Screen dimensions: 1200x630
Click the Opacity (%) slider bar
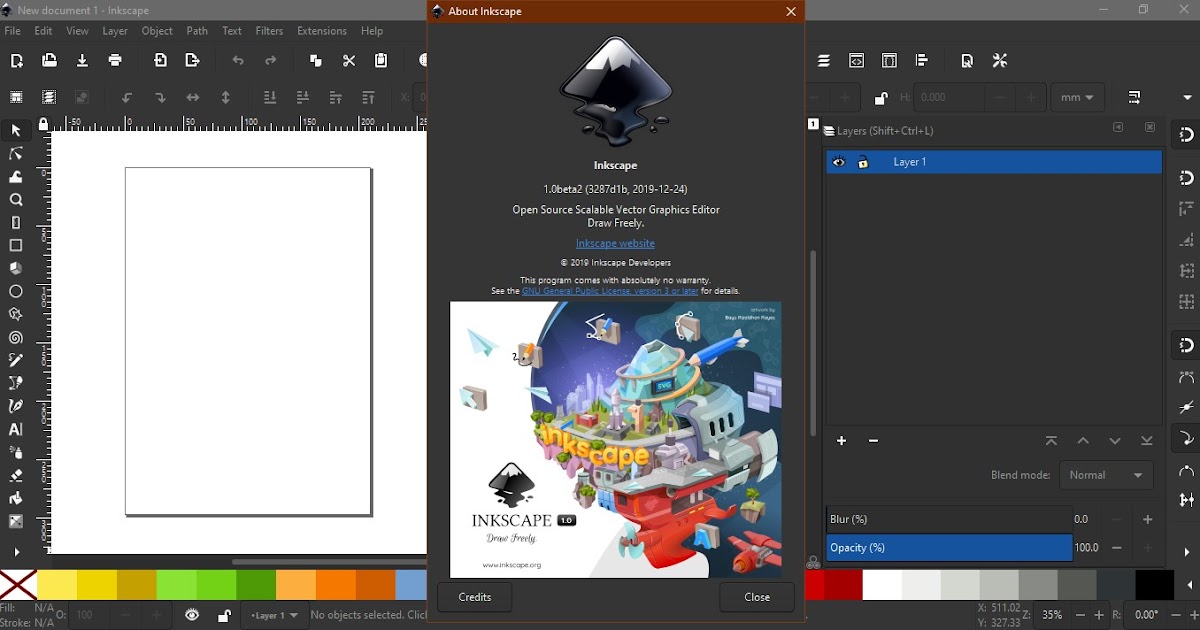point(949,548)
